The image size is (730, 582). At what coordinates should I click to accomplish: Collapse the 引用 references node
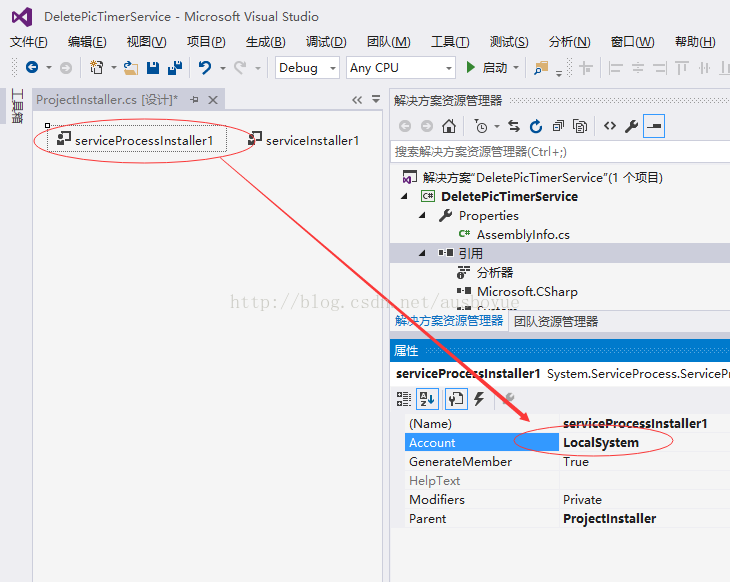click(x=422, y=253)
